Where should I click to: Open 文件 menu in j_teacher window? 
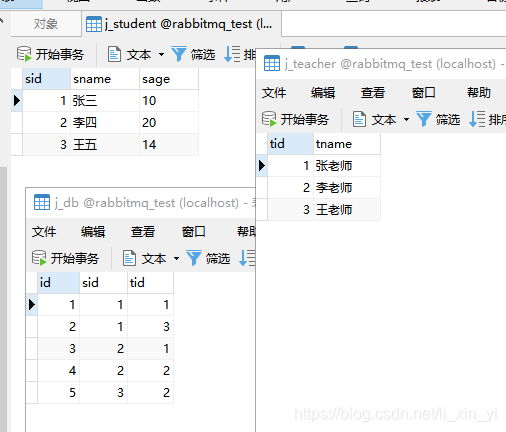(x=274, y=93)
